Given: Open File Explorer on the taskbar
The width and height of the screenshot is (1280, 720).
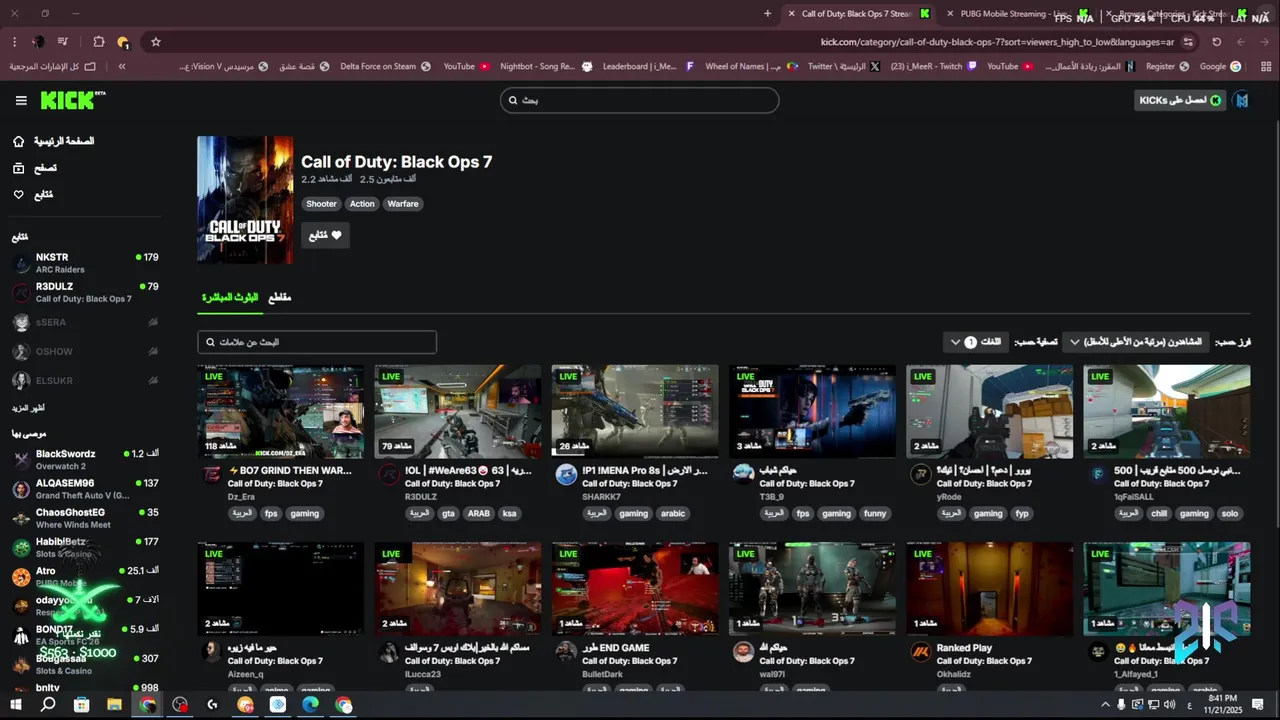Looking at the screenshot, I should 114,704.
